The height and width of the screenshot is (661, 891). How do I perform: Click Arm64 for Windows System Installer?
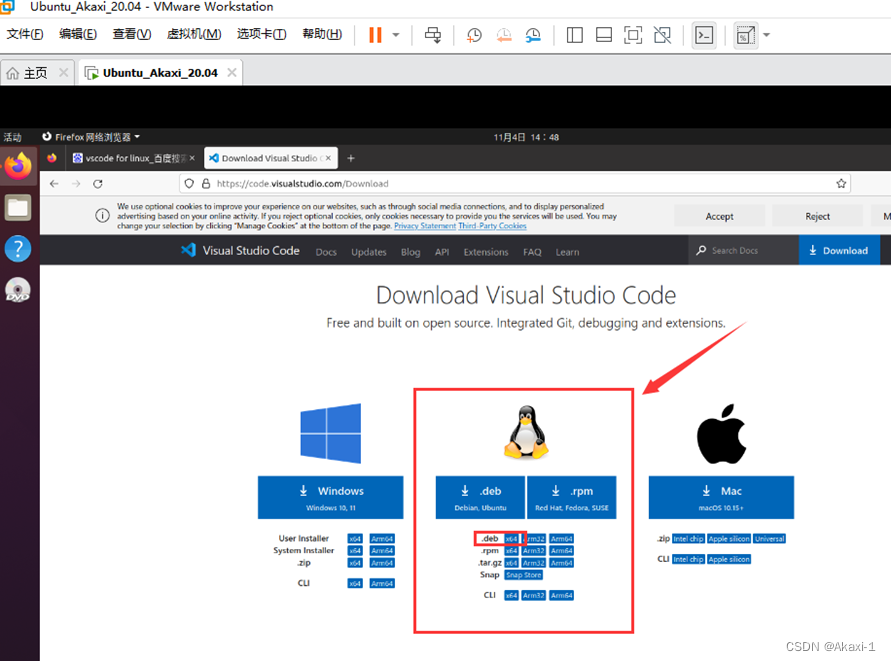coord(382,551)
